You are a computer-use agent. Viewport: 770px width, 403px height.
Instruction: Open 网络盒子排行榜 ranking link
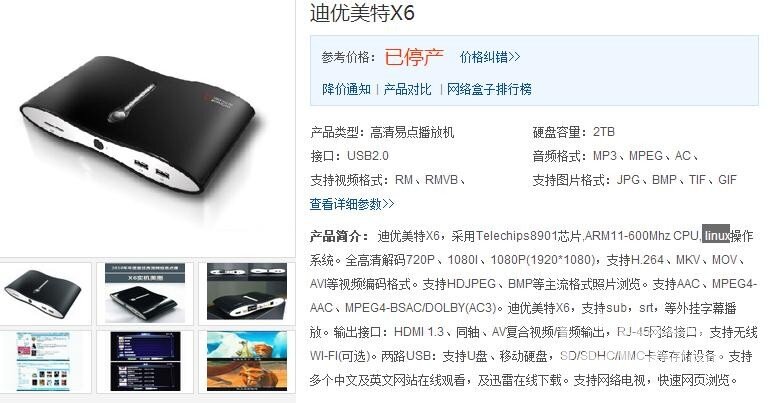(489, 89)
